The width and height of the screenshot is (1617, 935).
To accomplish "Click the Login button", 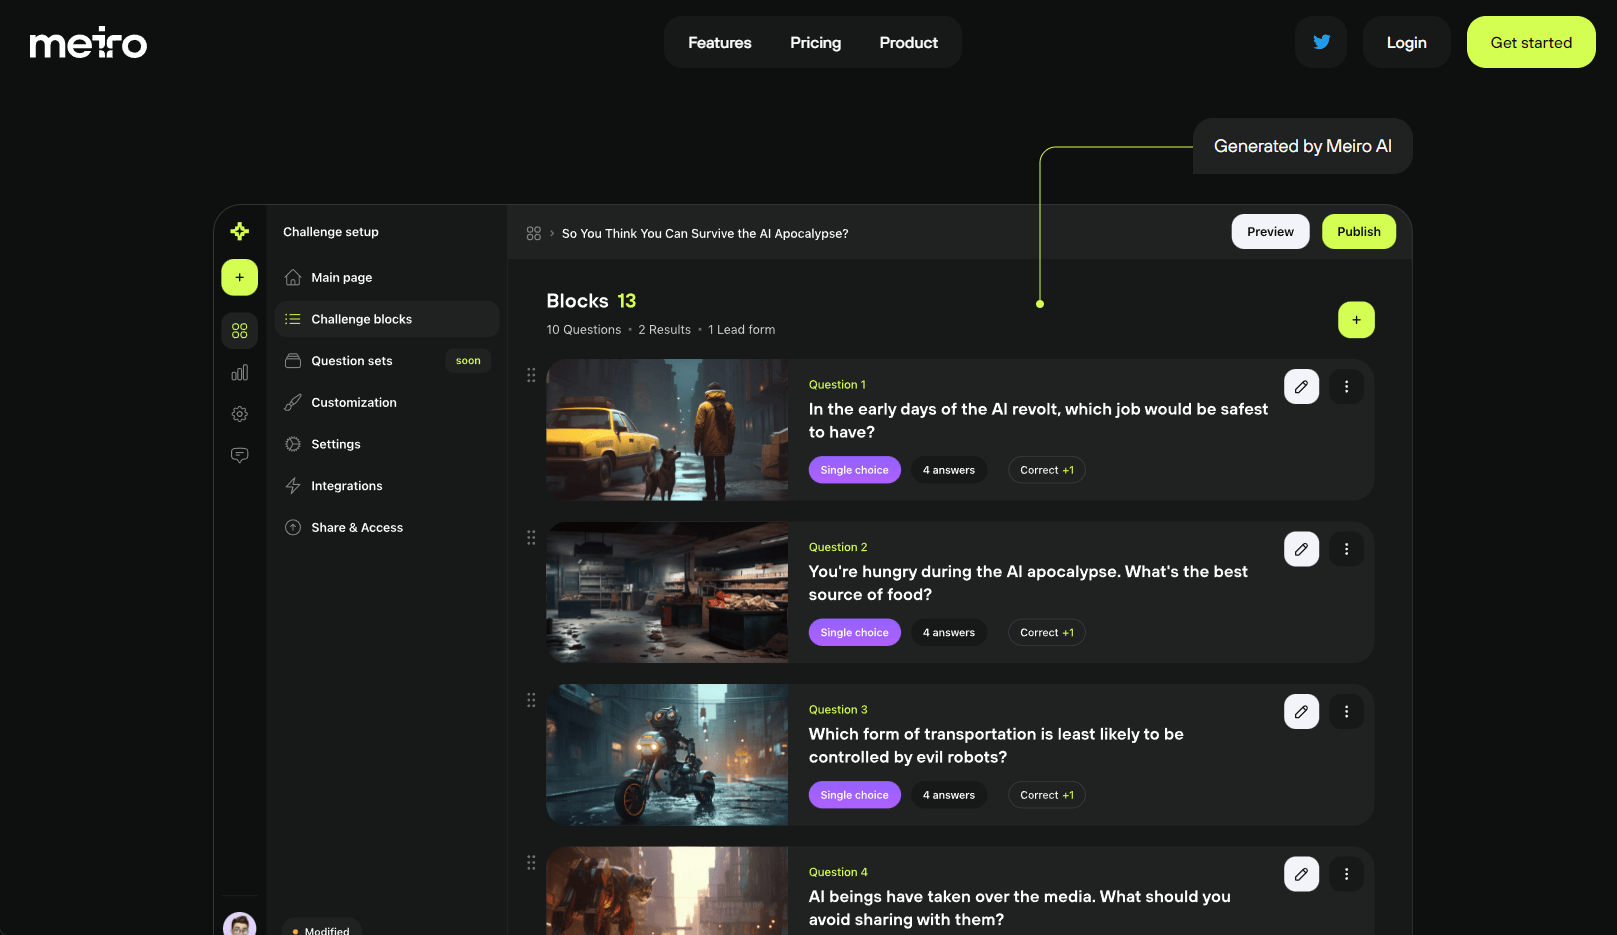I will point(1407,42).
